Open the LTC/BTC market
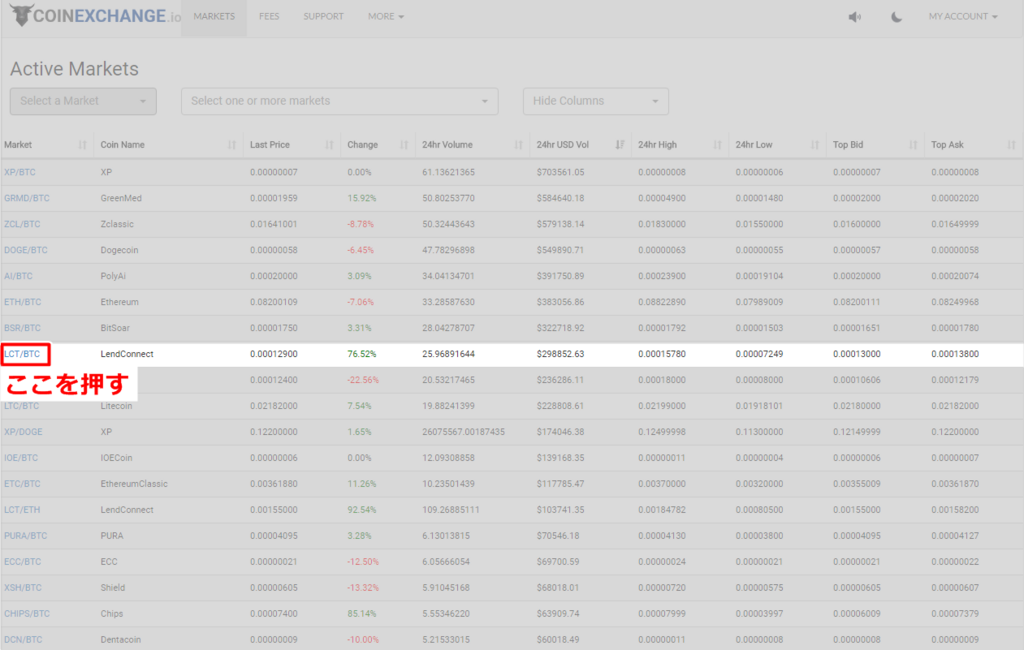This screenshot has width=1024, height=650. tap(22, 406)
